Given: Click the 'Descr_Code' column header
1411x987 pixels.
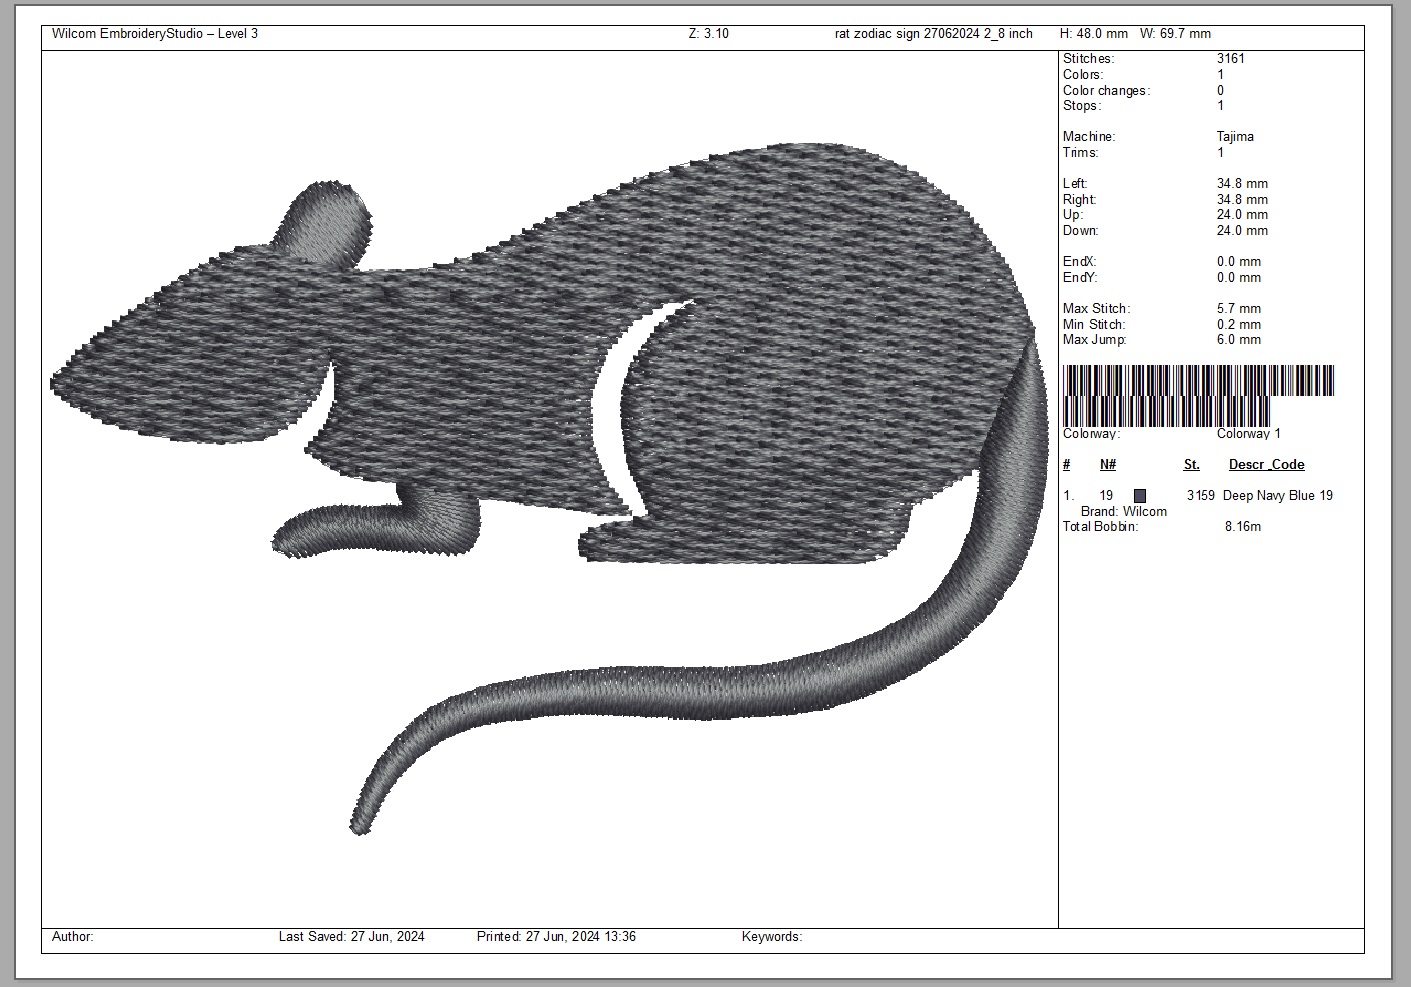Looking at the screenshot, I should point(1266,465).
